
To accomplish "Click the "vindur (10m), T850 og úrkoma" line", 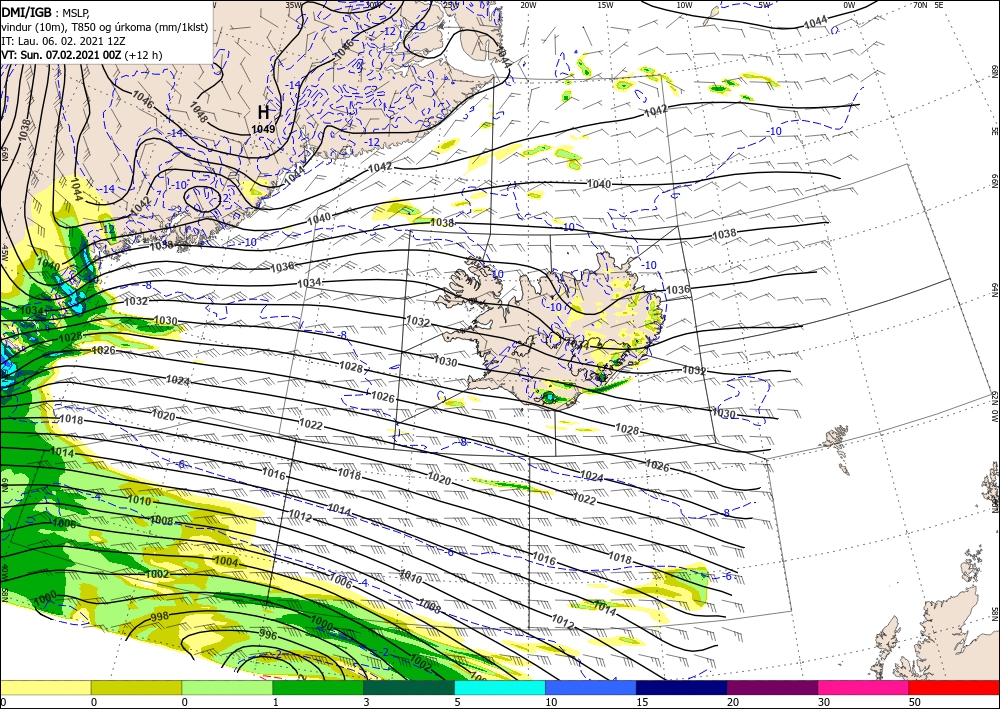I will [105, 27].
